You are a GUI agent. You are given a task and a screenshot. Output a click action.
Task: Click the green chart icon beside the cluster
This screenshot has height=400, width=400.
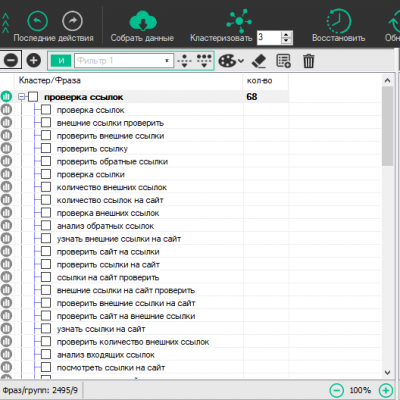(6, 97)
